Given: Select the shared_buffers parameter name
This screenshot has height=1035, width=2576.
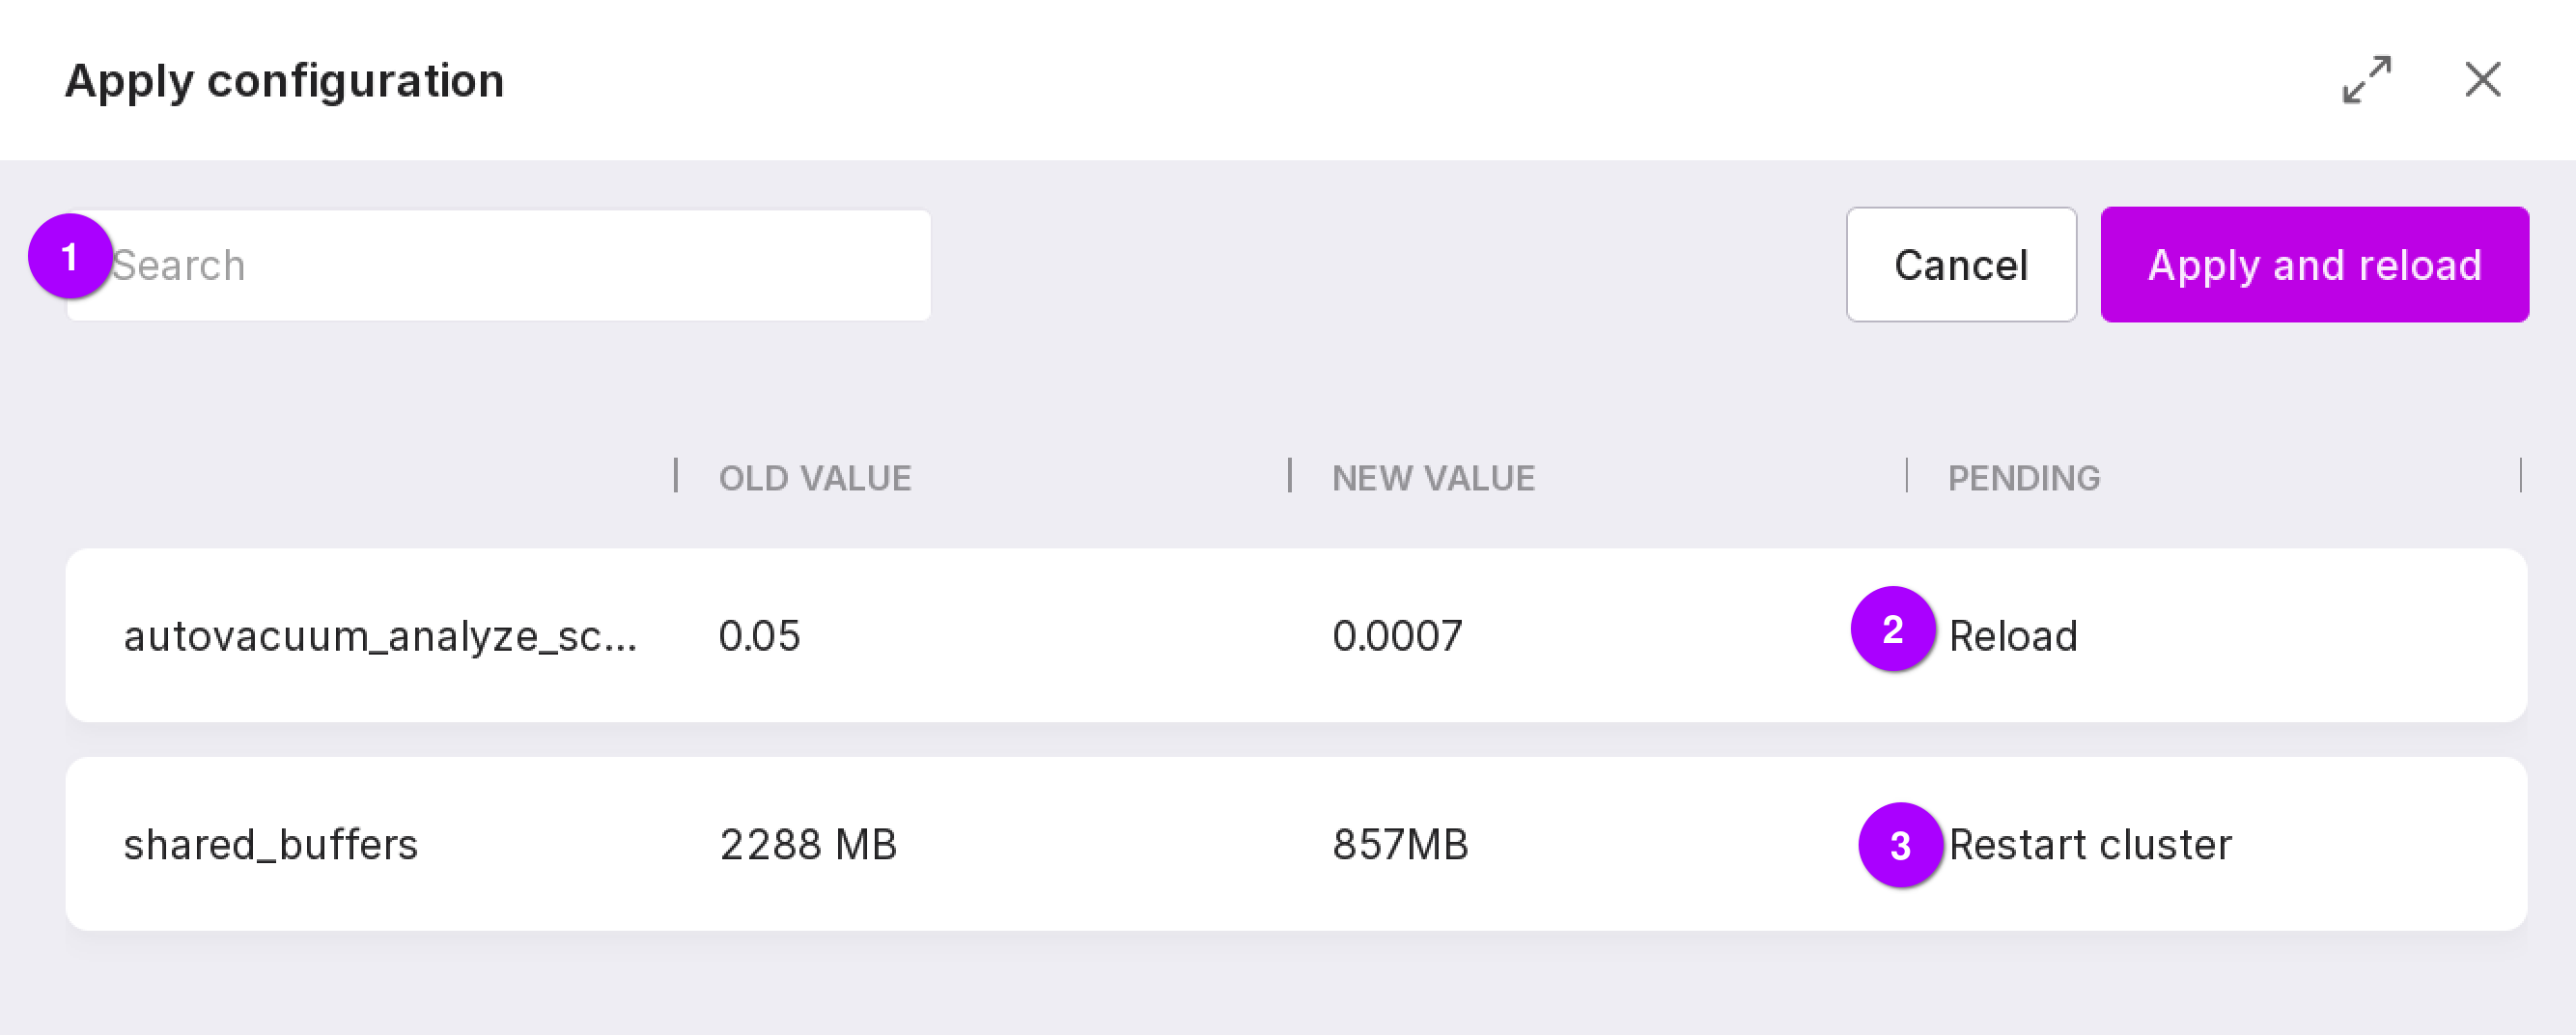Looking at the screenshot, I should click(270, 845).
